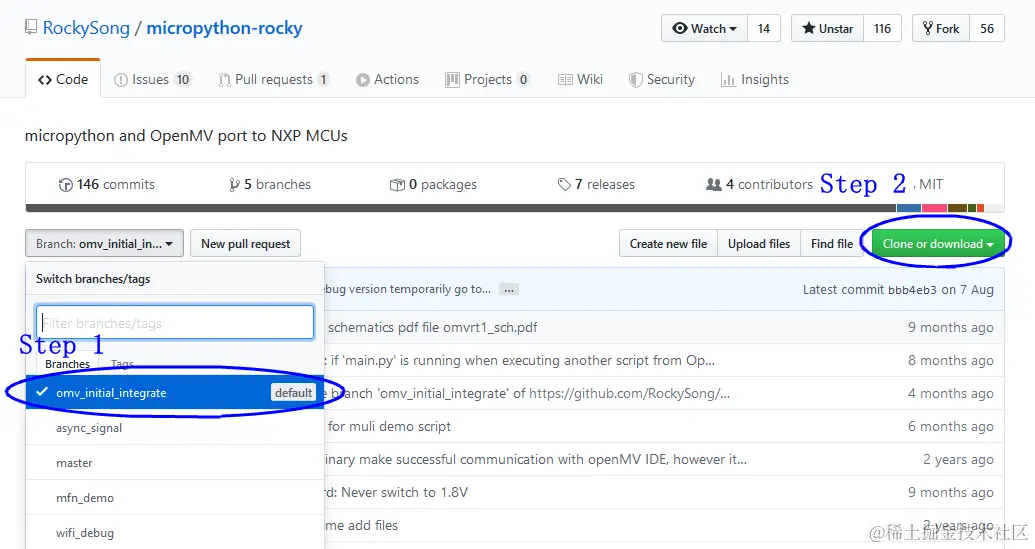Click New pull request button

click(x=246, y=243)
